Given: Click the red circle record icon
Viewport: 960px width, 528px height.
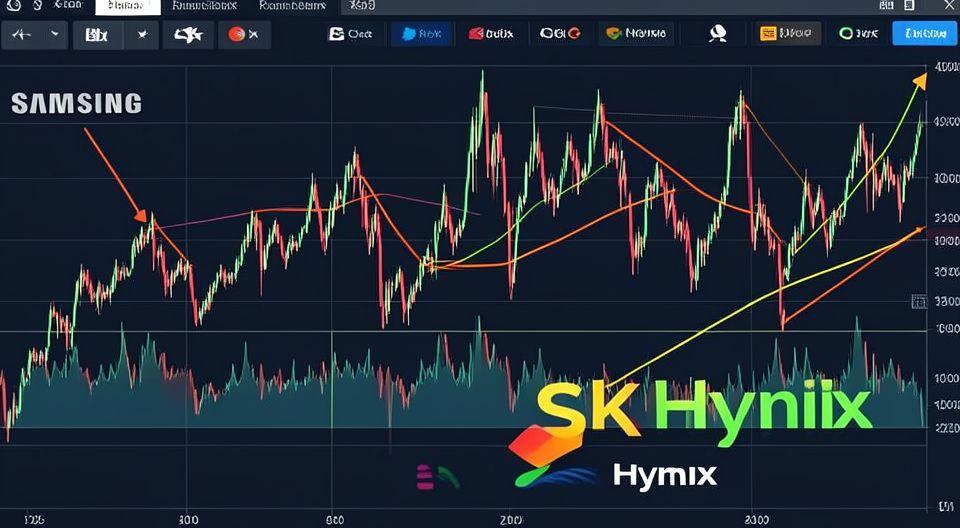Looking at the screenshot, I should pos(243,34).
